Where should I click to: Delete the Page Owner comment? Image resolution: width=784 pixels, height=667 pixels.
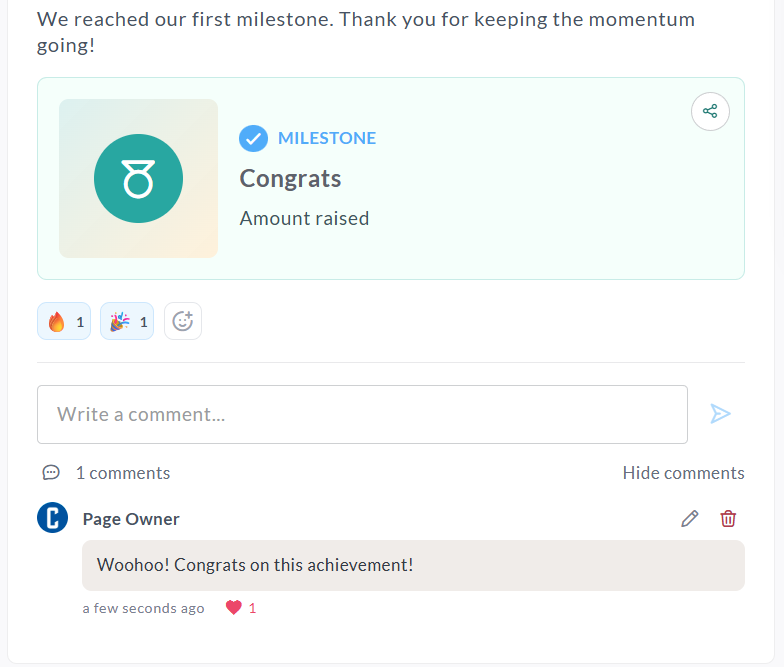(728, 518)
